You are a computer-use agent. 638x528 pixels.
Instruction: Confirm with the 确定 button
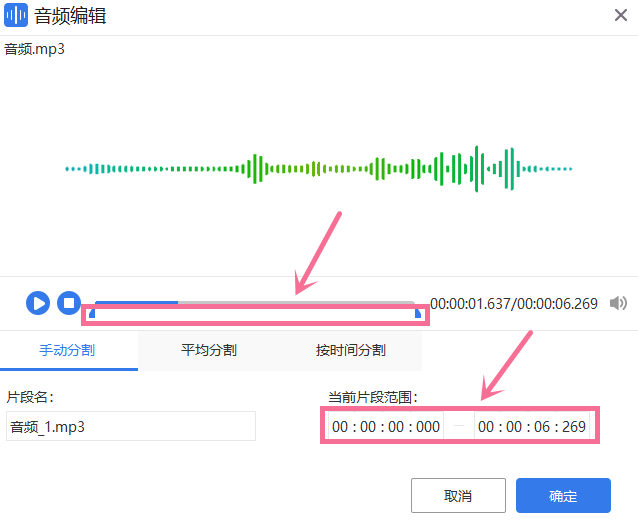[x=563, y=496]
